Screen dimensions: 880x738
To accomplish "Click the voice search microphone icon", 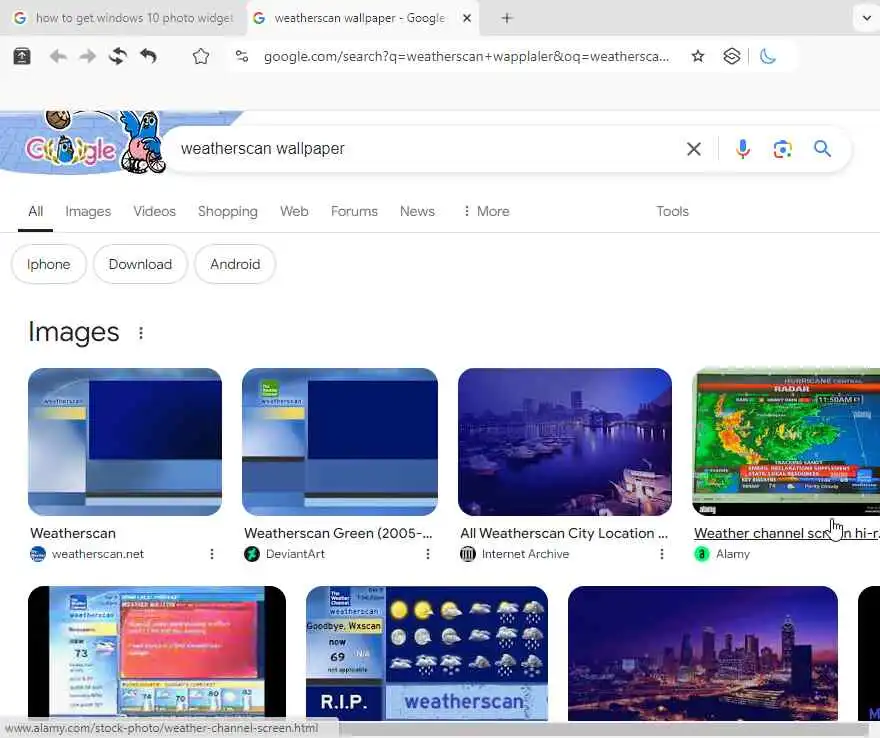I will (742, 149).
